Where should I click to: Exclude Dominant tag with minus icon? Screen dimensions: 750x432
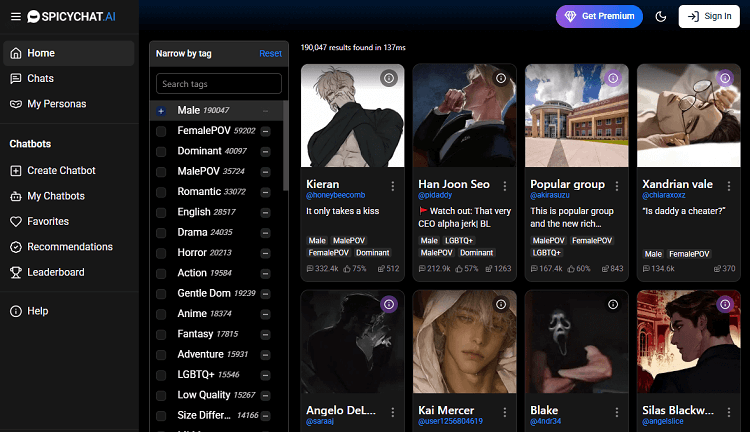pos(265,152)
